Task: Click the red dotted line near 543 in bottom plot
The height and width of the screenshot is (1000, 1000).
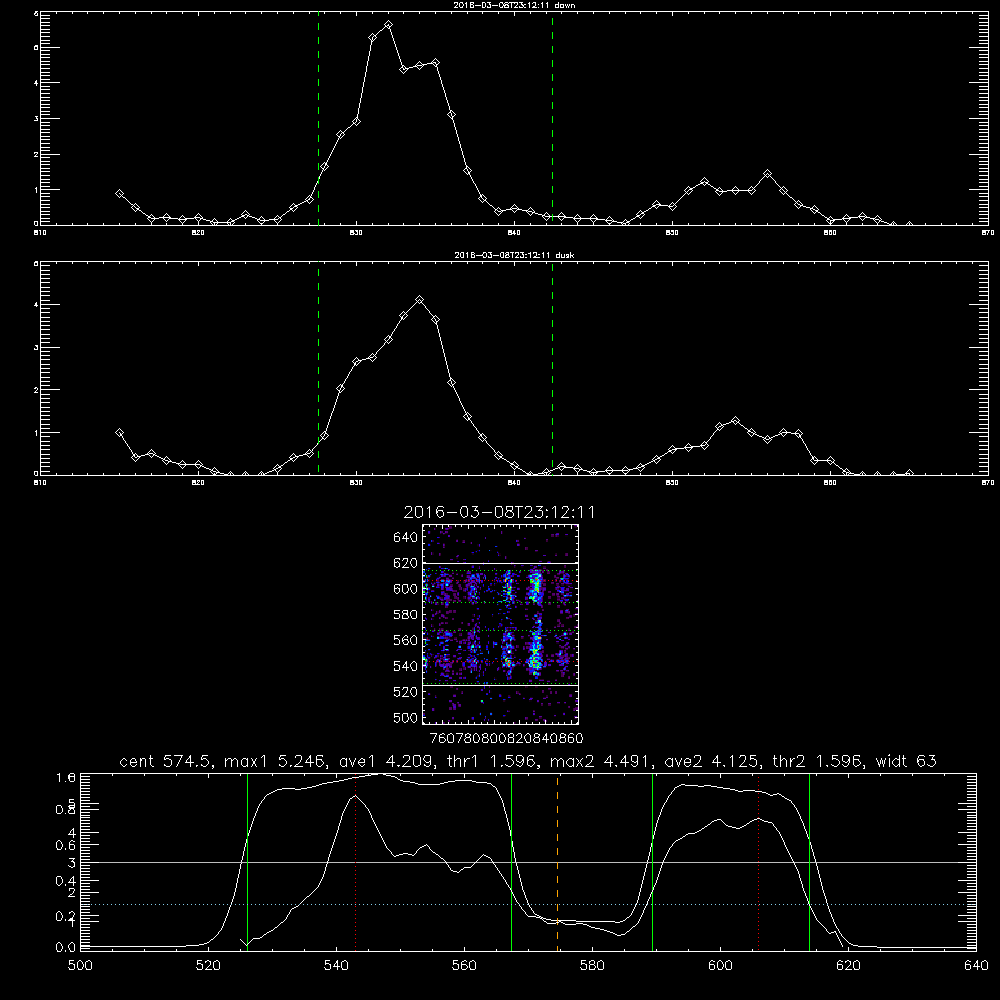Action: coord(355,862)
